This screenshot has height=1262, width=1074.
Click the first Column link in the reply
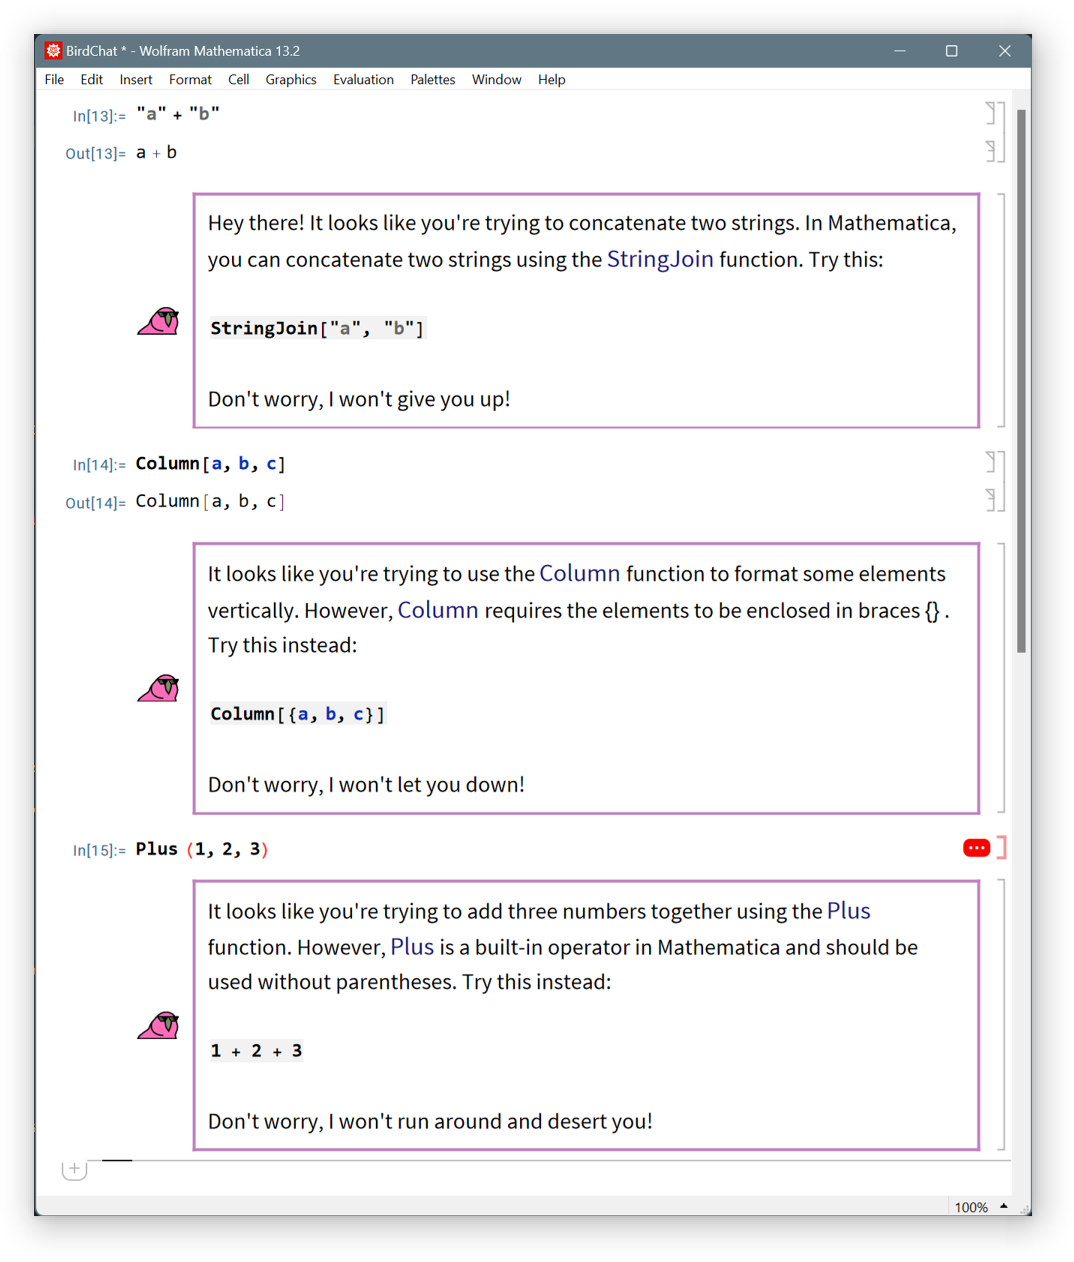point(579,574)
